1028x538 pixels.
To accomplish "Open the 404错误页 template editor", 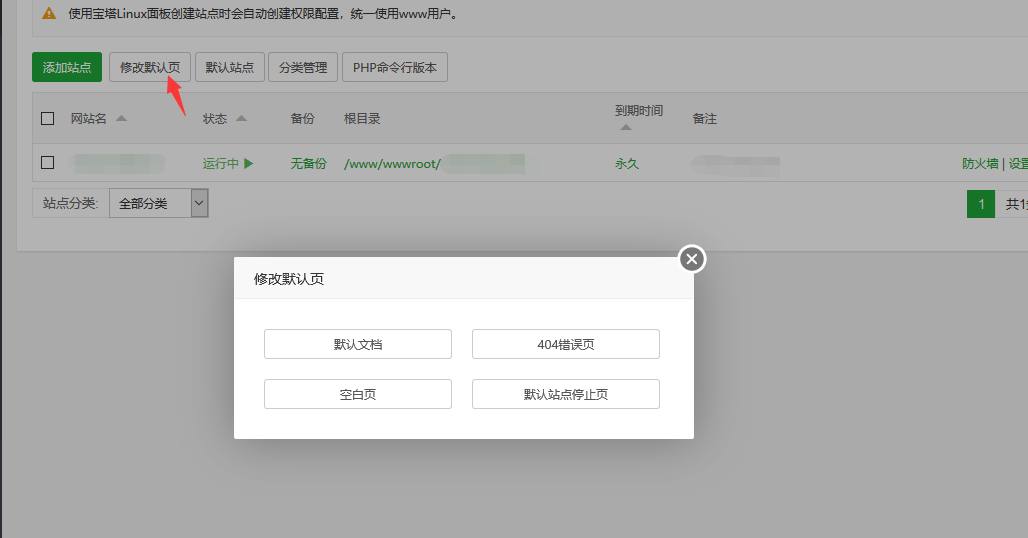I will point(566,344).
